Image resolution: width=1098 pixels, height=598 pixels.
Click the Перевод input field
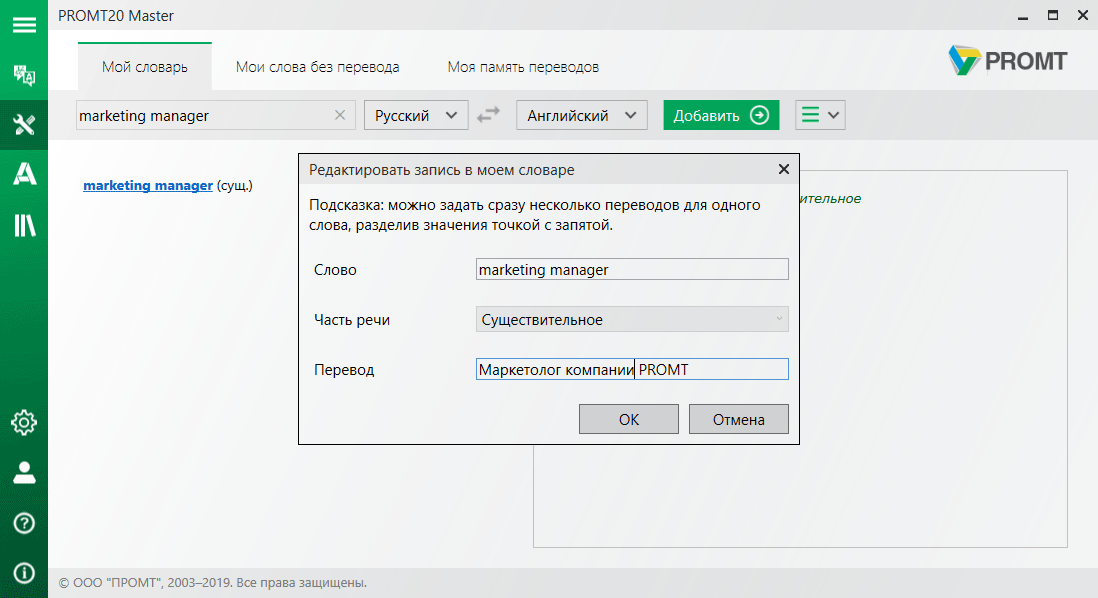click(x=632, y=369)
